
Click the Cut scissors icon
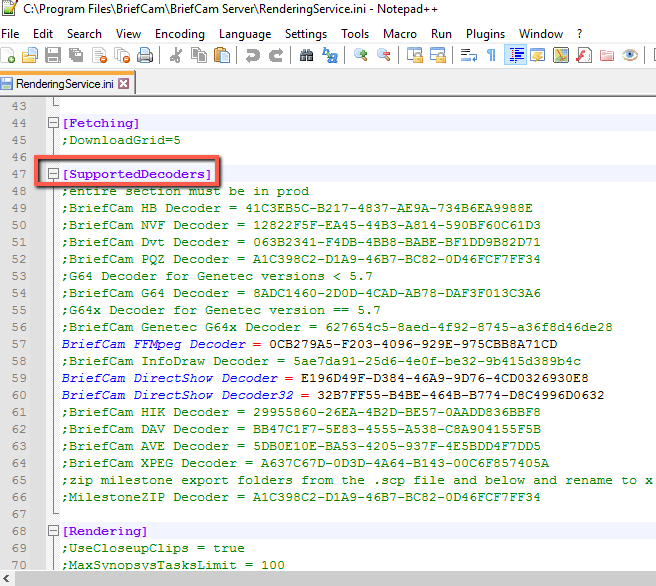pos(176,55)
